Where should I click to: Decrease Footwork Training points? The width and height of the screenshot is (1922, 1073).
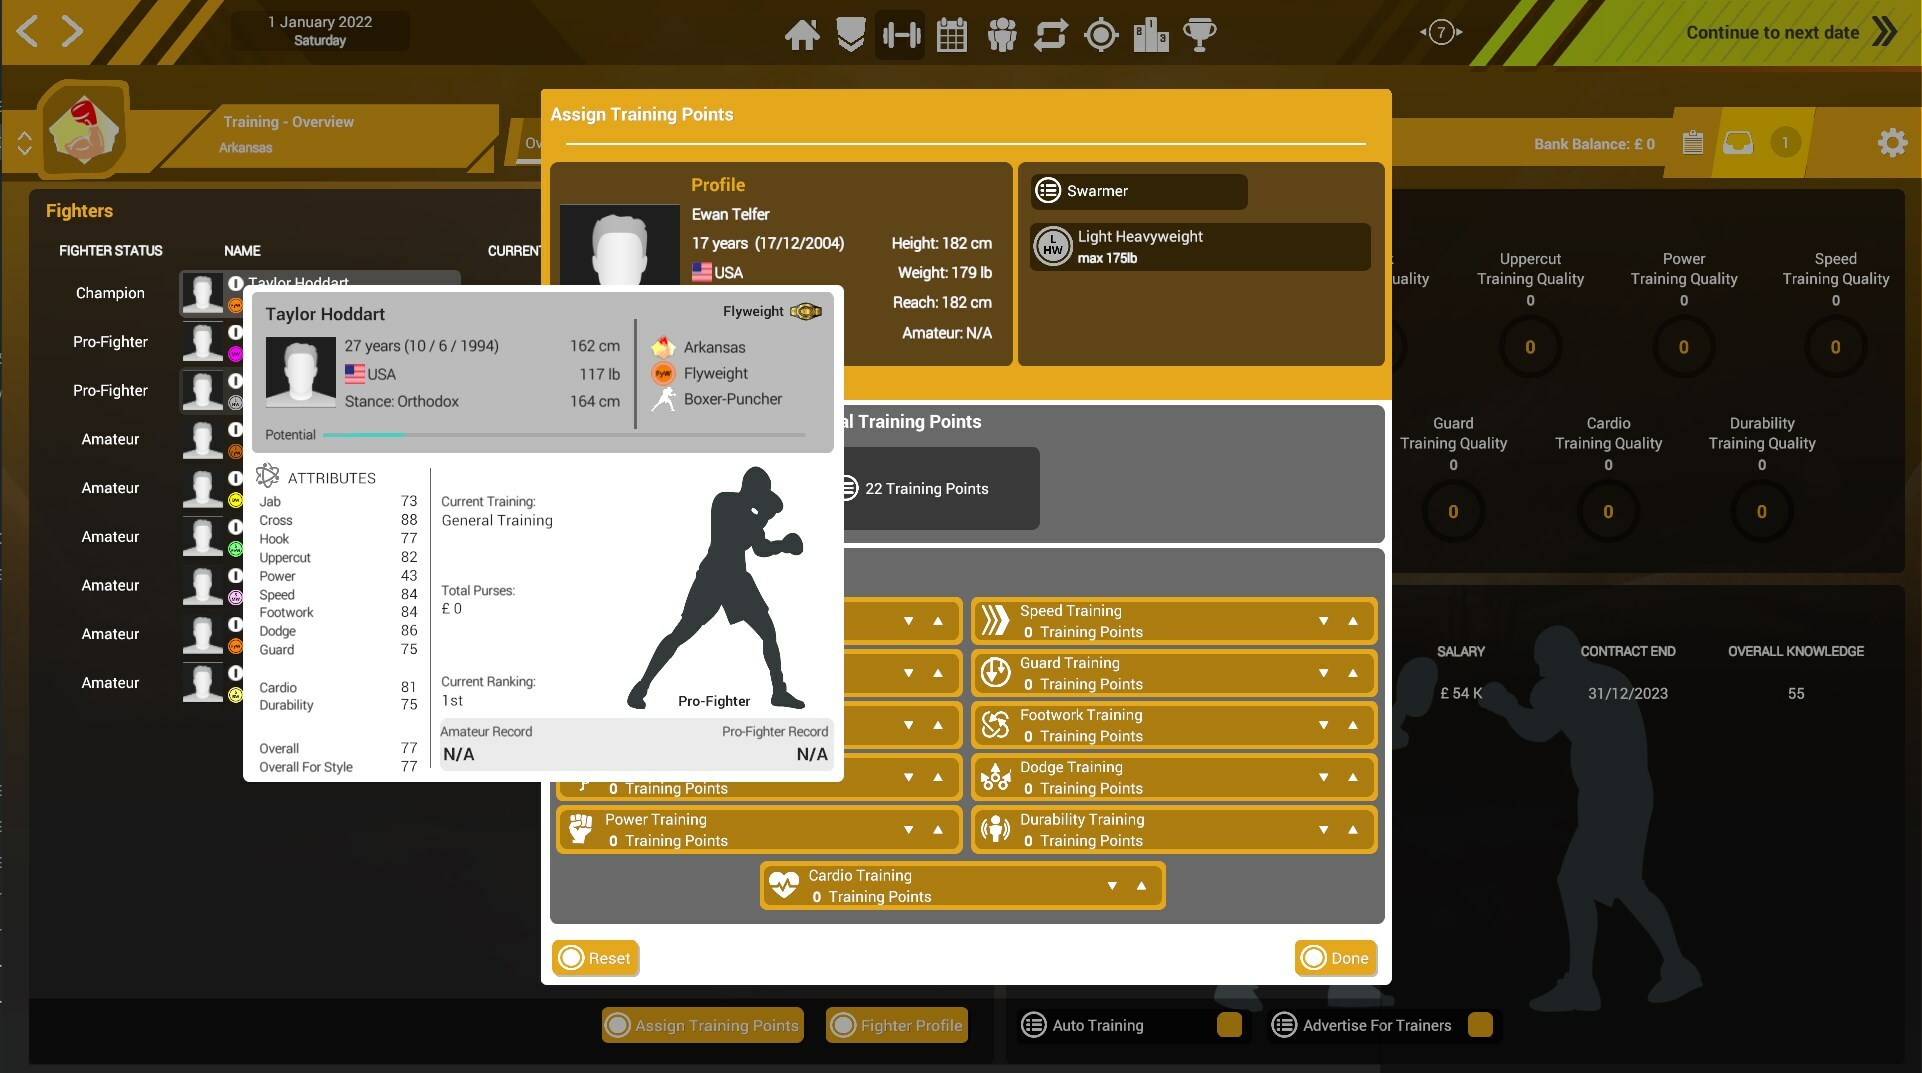(x=1323, y=725)
